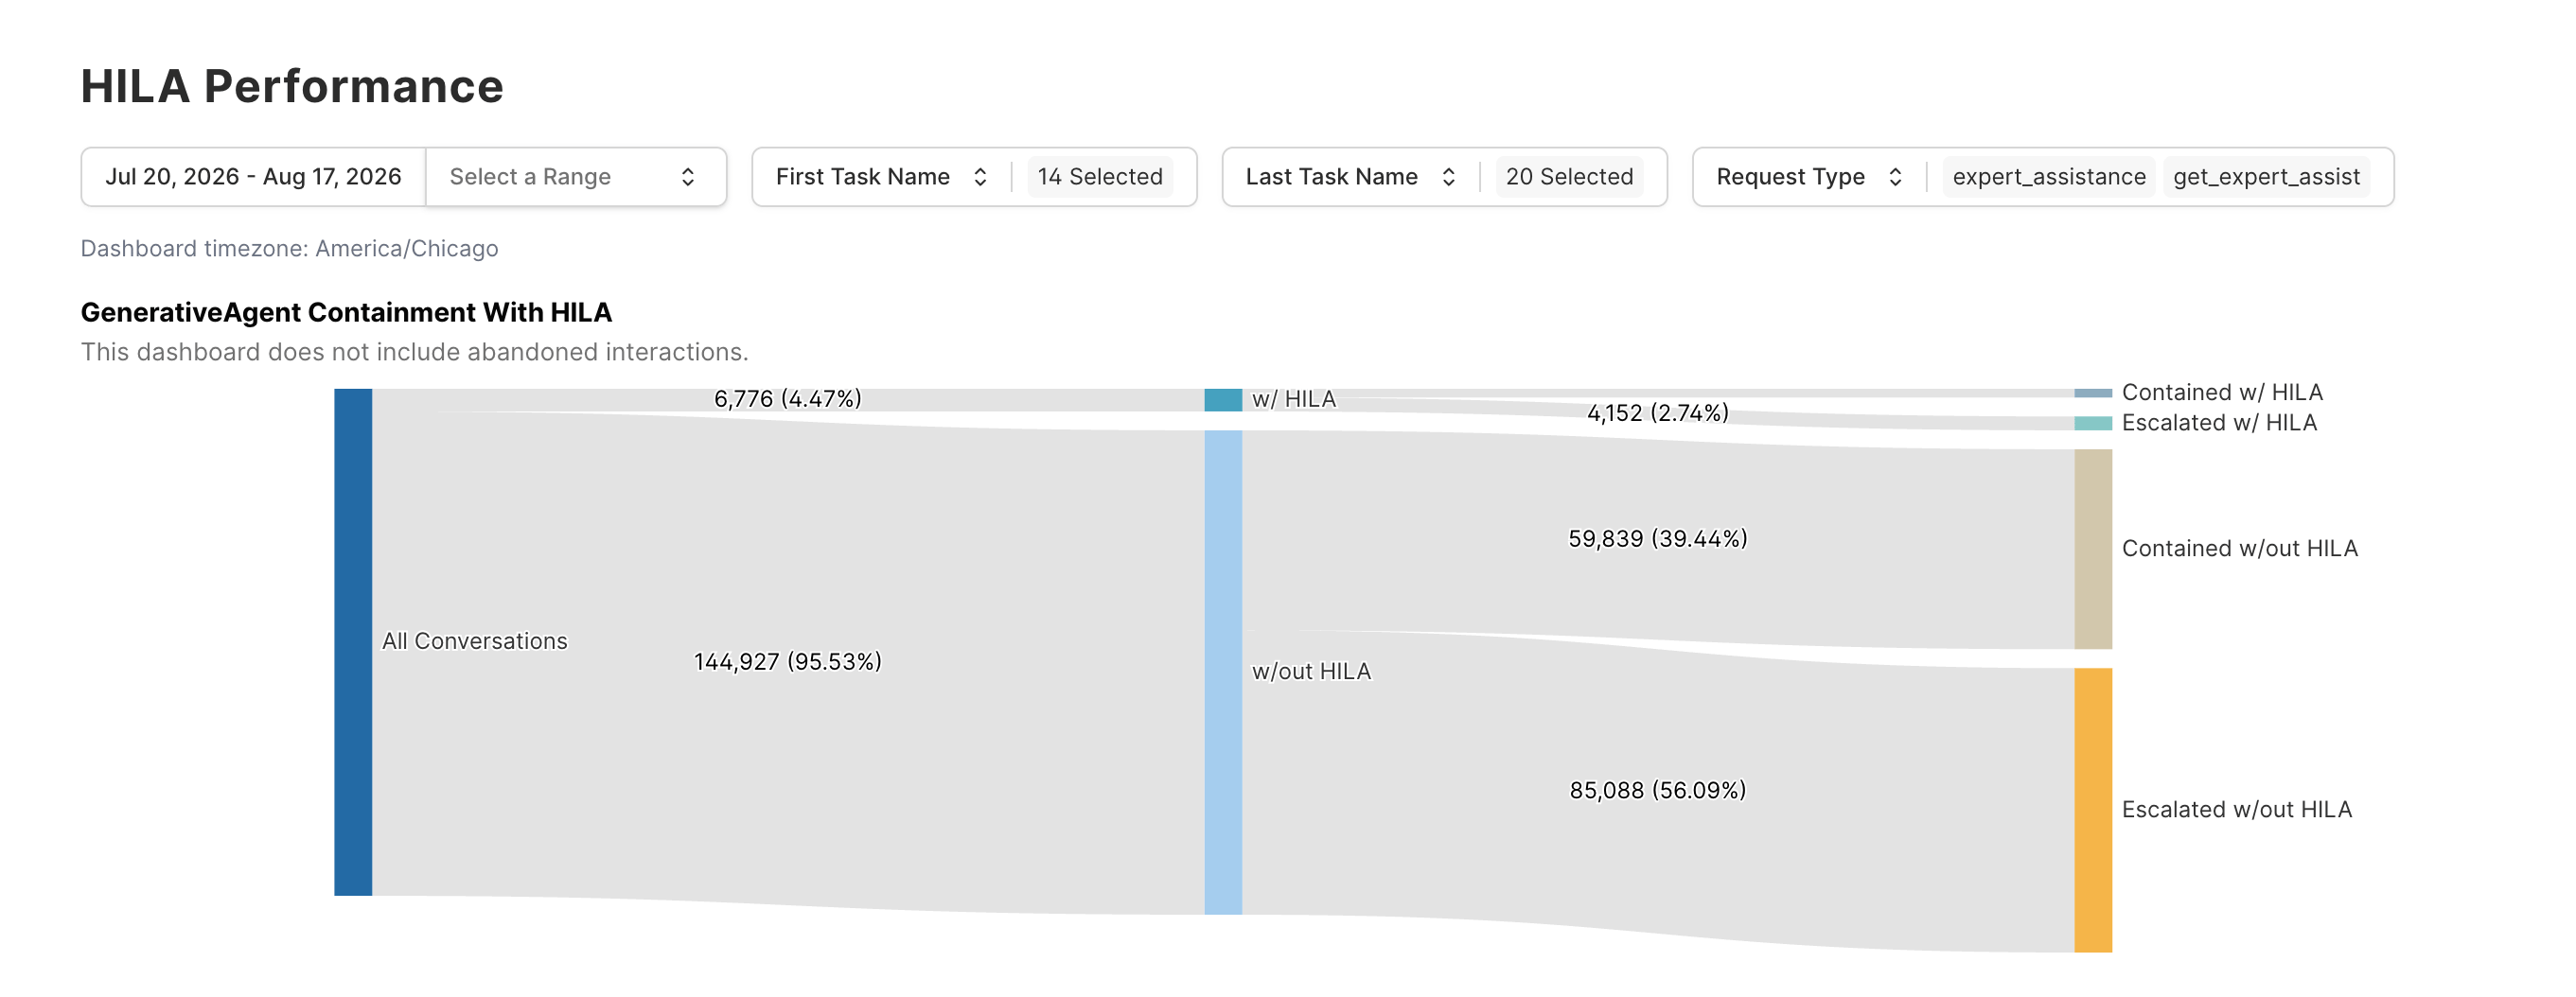Click the Dashboard timezone: America/Chicago text

(289, 248)
